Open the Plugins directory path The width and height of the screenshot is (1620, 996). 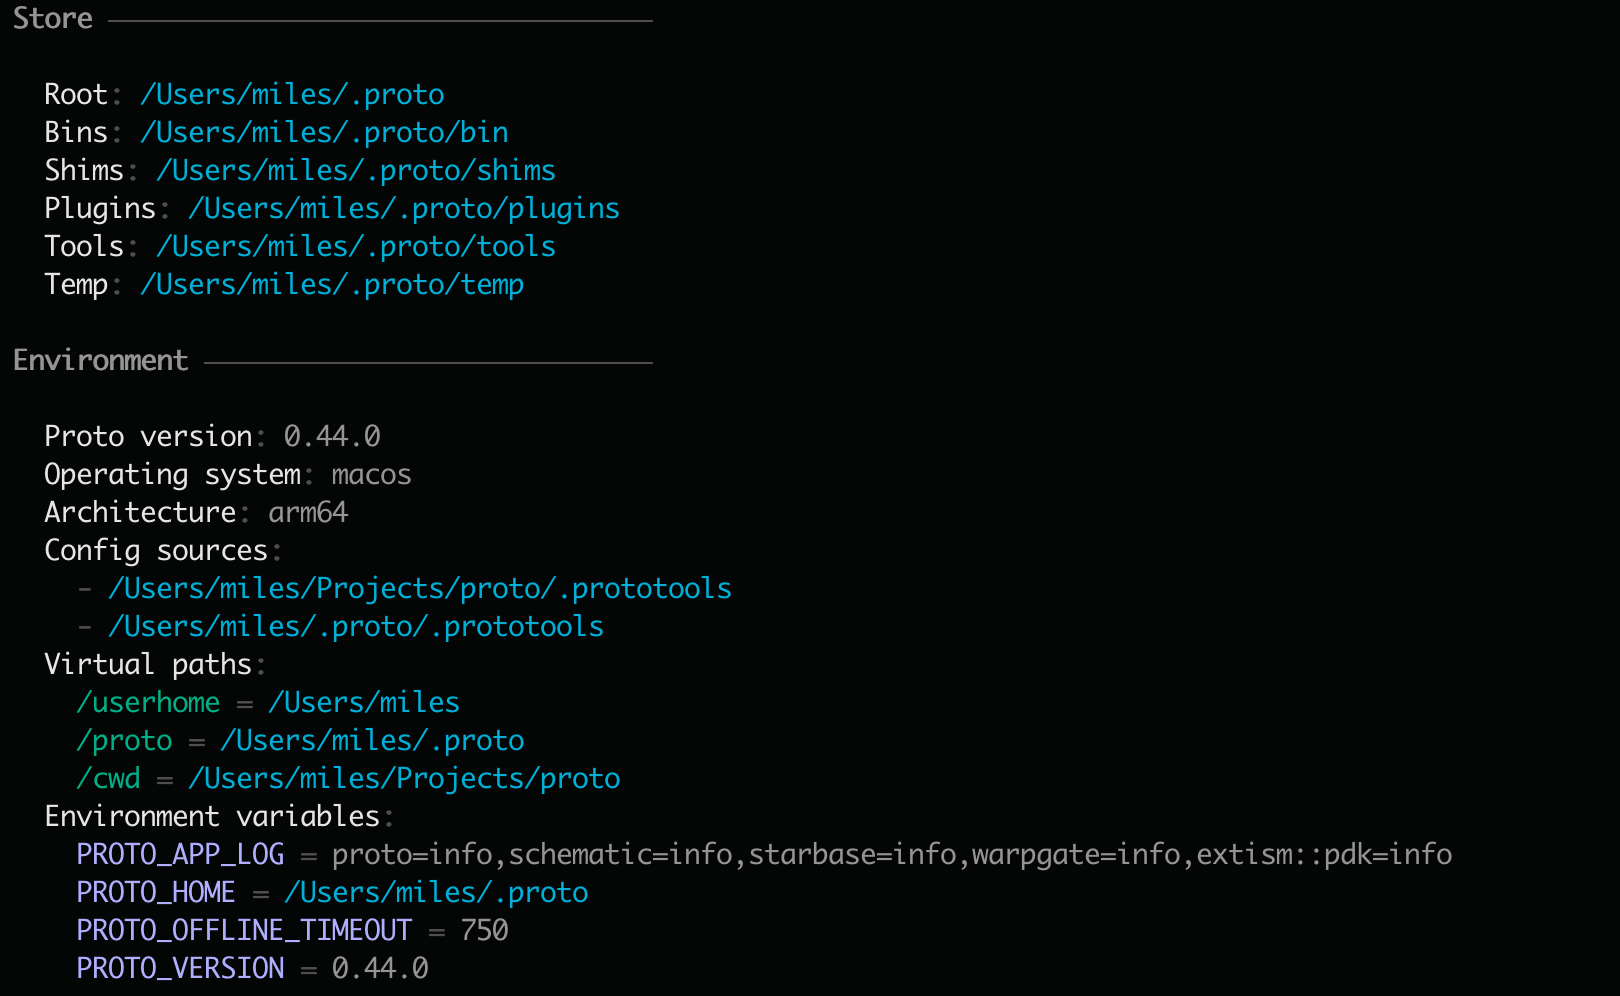point(403,209)
